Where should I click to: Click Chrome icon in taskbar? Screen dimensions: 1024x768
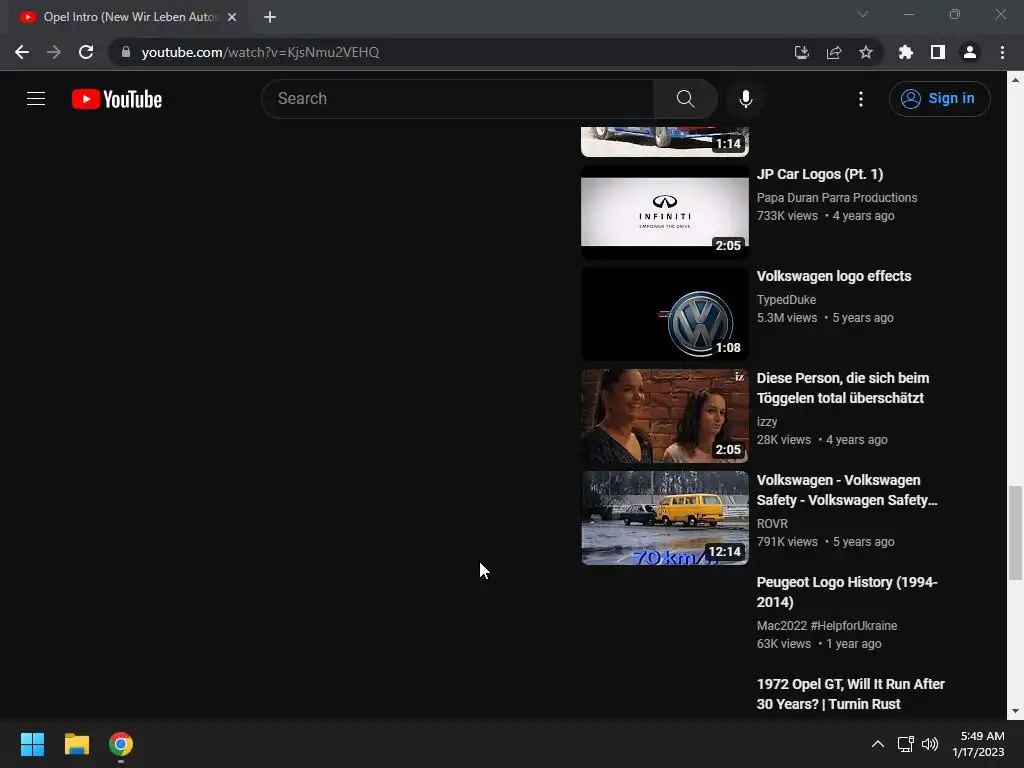tap(121, 744)
